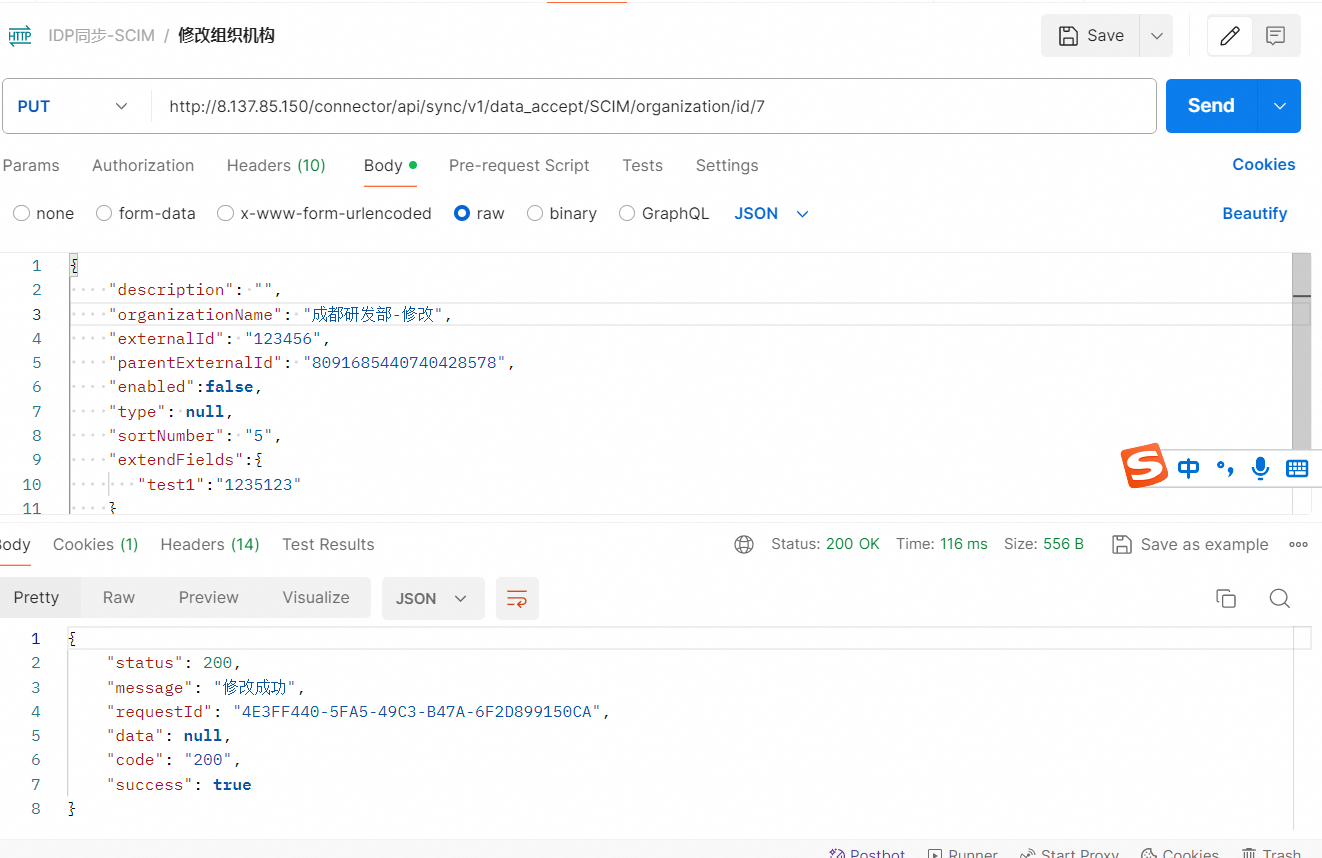This screenshot has height=858, width=1322.
Task: Toggle the response line wrap icon
Action: tap(516, 598)
